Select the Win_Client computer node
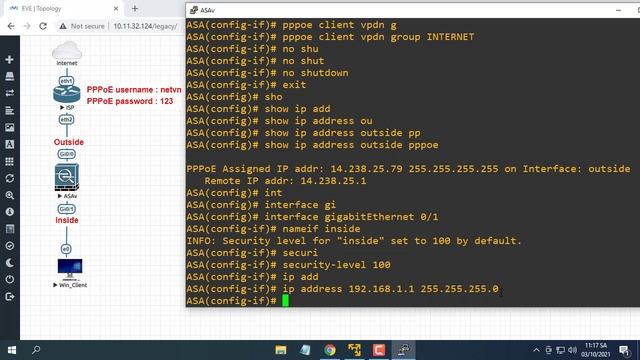This screenshot has width=640, height=360. click(x=70, y=269)
